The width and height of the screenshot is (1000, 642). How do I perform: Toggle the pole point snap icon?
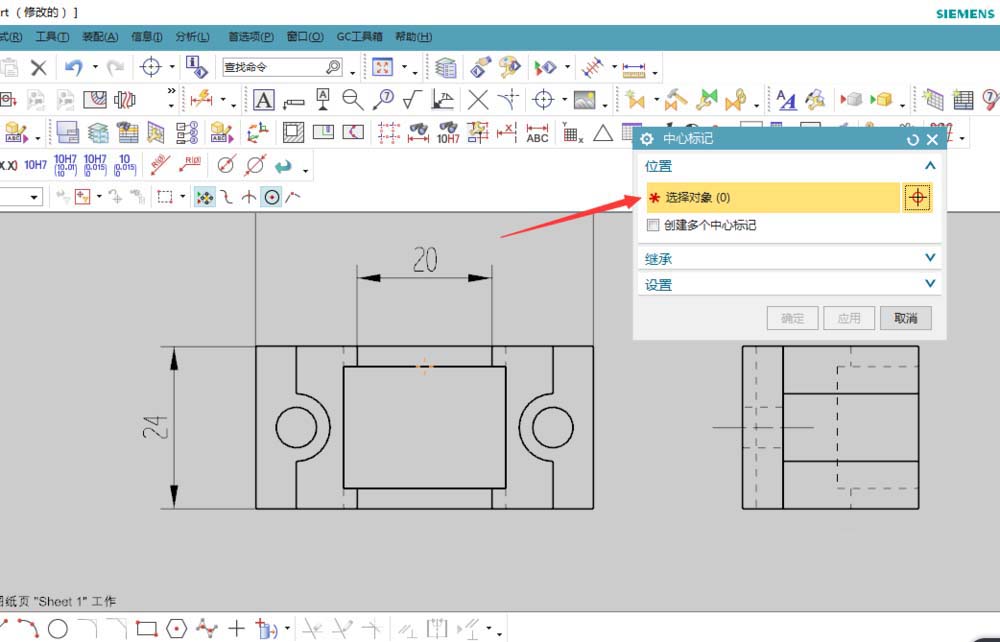click(x=293, y=197)
